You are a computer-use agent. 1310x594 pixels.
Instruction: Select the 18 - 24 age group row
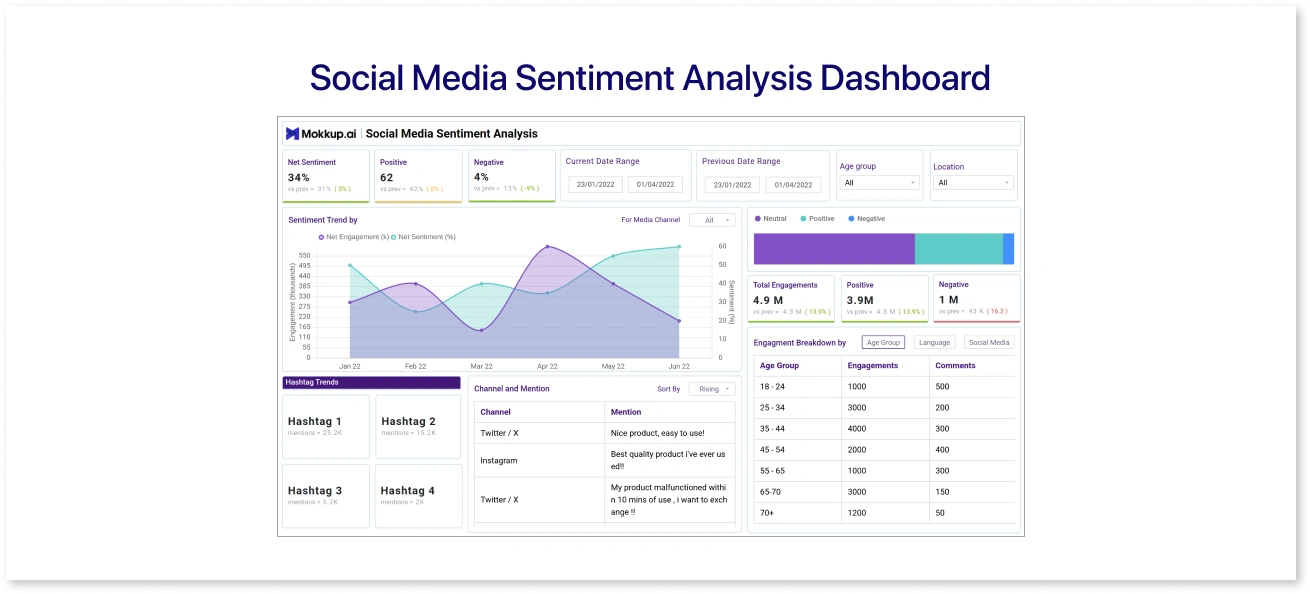click(884, 387)
